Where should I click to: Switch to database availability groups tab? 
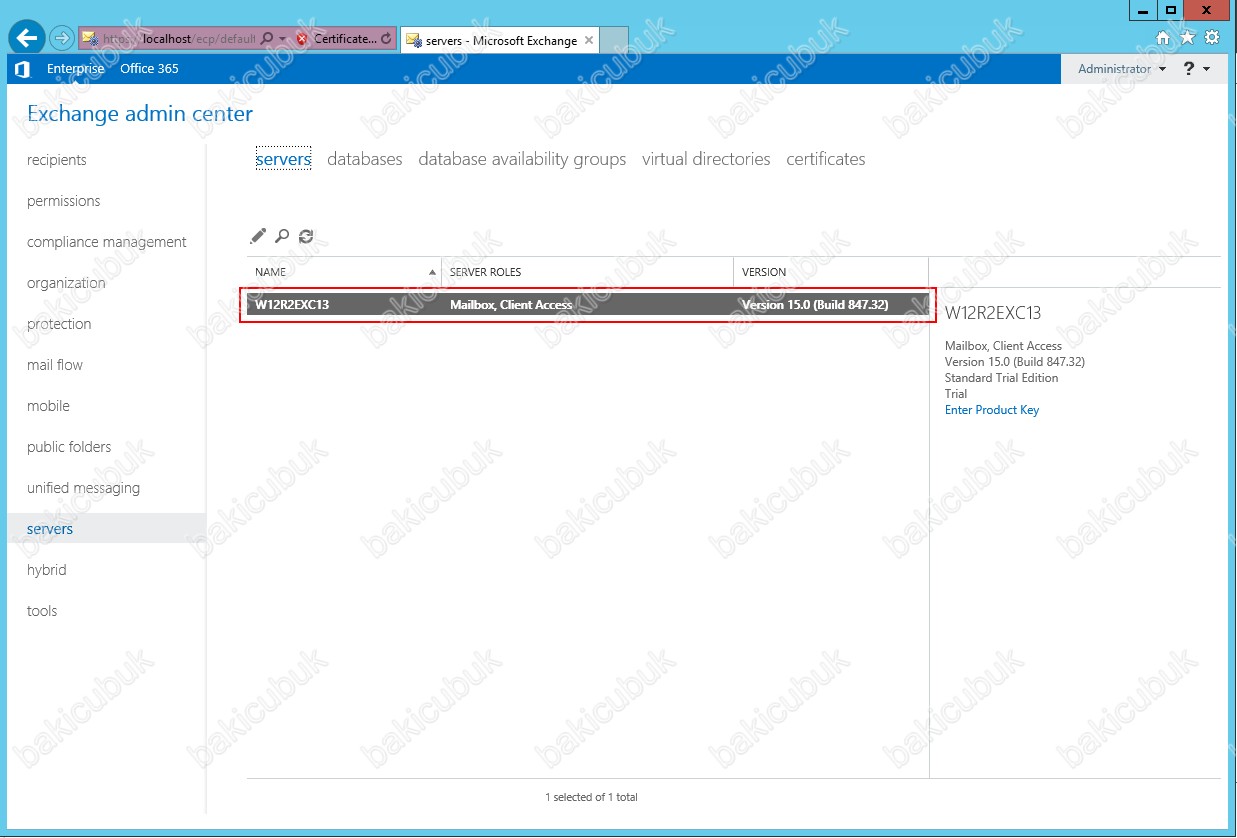point(522,159)
